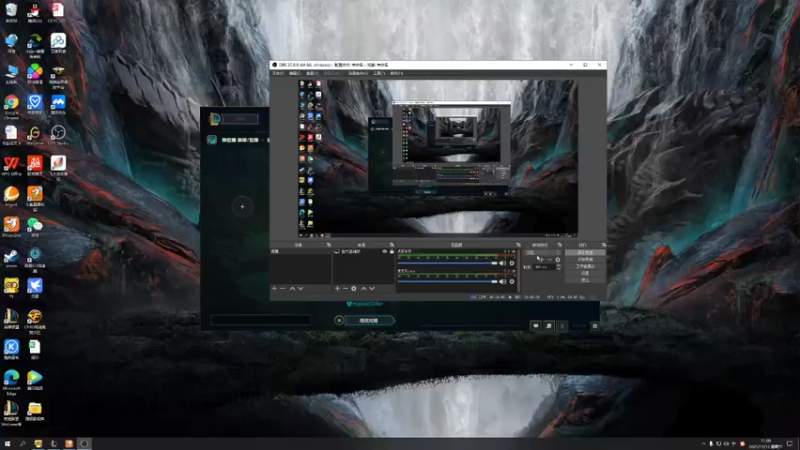Open WPS Office desktop shortcut
This screenshot has width=800, height=450.
[11, 167]
